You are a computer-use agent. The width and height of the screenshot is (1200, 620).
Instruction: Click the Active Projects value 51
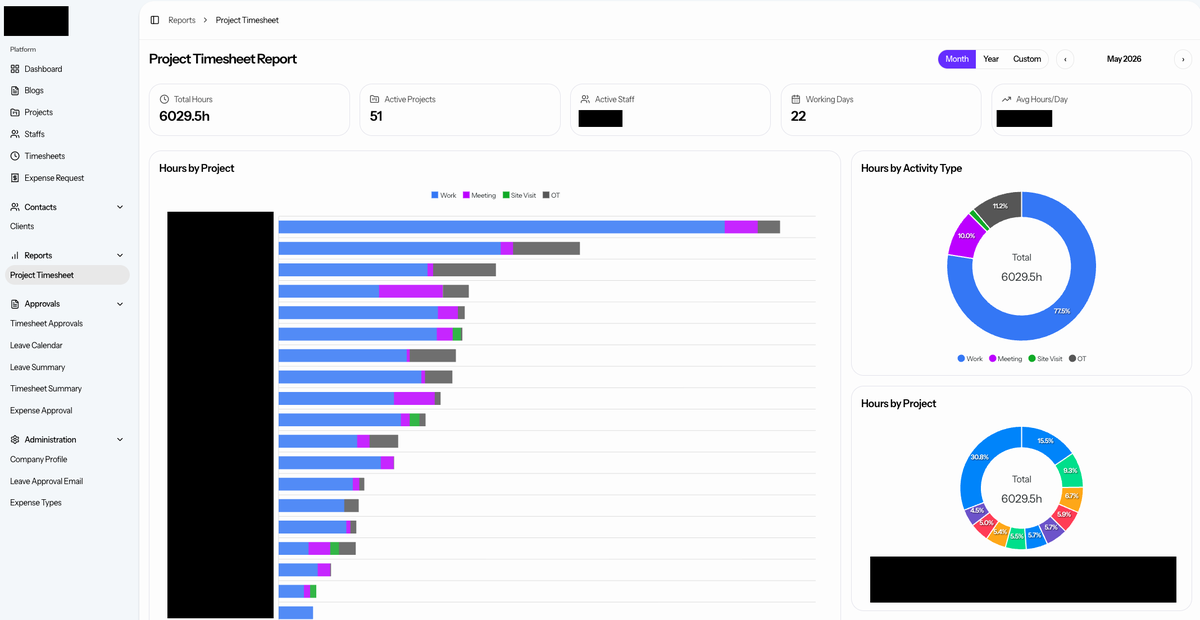376,116
